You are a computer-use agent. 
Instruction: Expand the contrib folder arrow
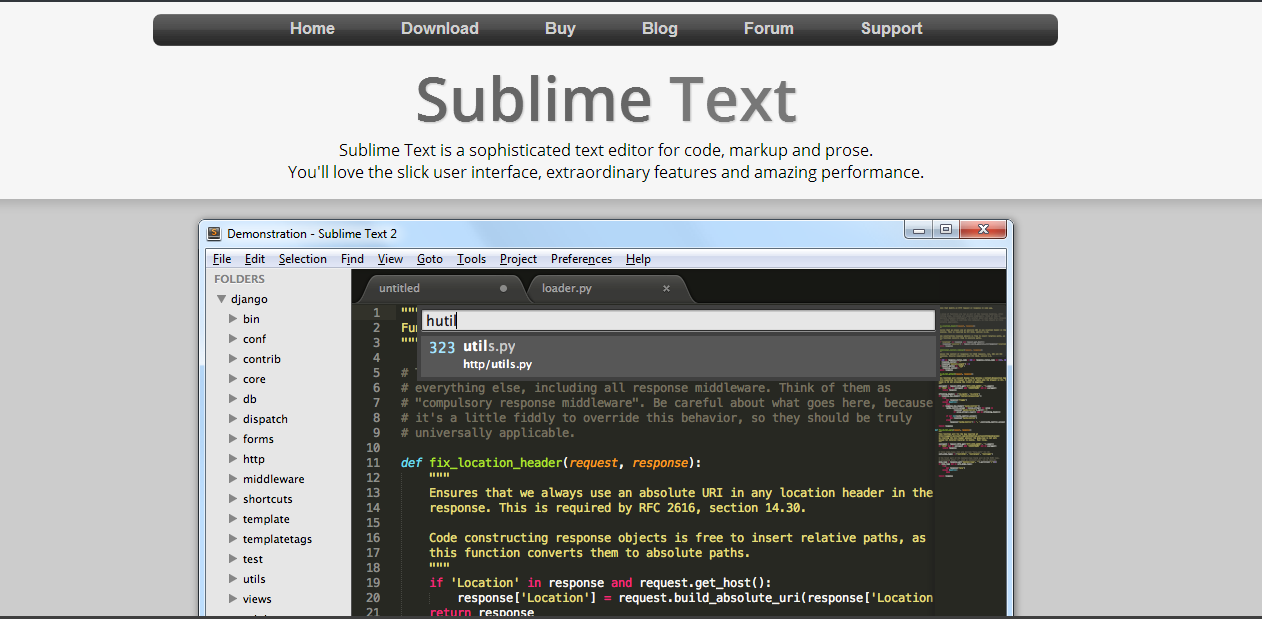(233, 359)
